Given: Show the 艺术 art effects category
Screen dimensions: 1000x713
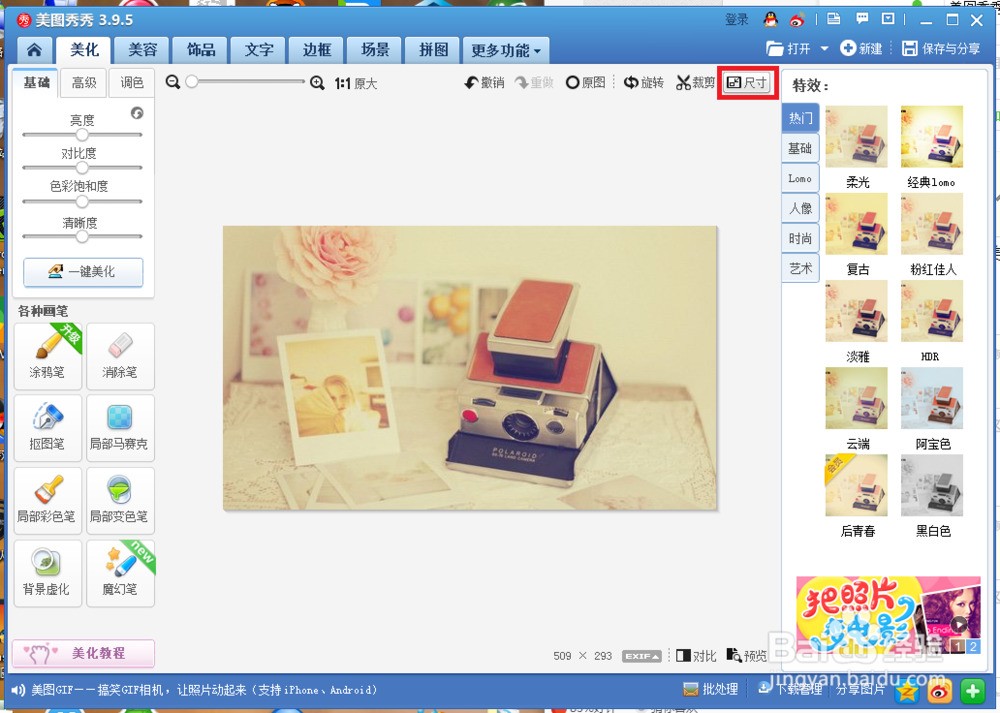Looking at the screenshot, I should coord(800,268).
